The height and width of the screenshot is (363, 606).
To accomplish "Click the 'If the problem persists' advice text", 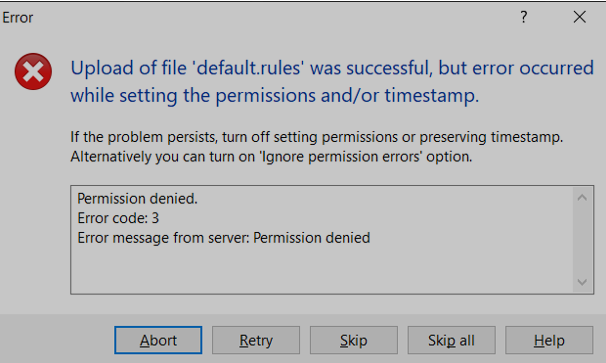I will (317, 137).
